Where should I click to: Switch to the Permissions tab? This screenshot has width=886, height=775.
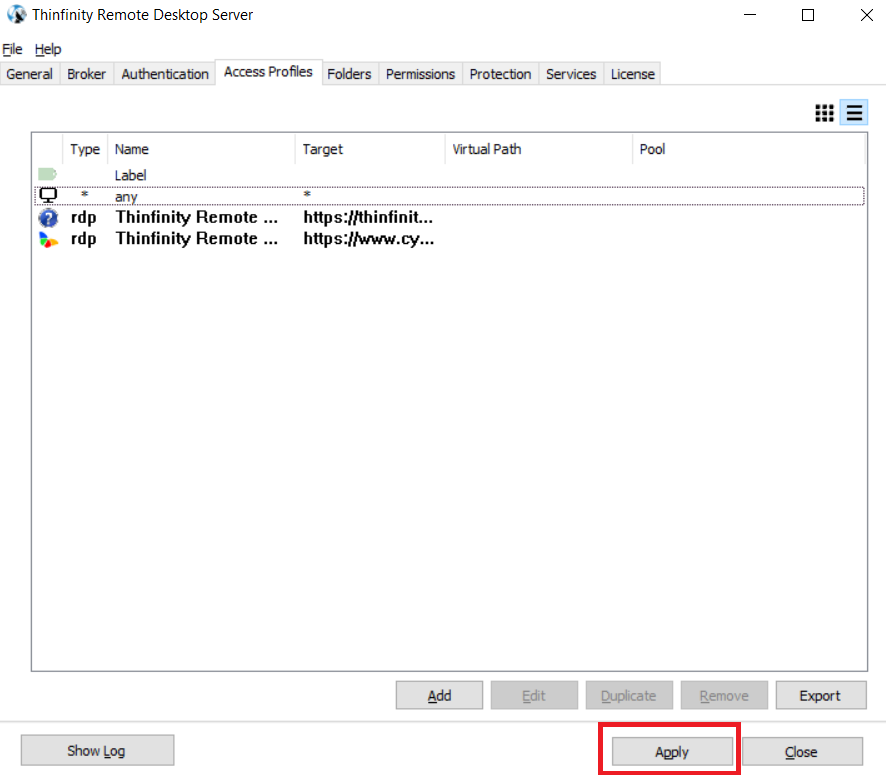[420, 73]
